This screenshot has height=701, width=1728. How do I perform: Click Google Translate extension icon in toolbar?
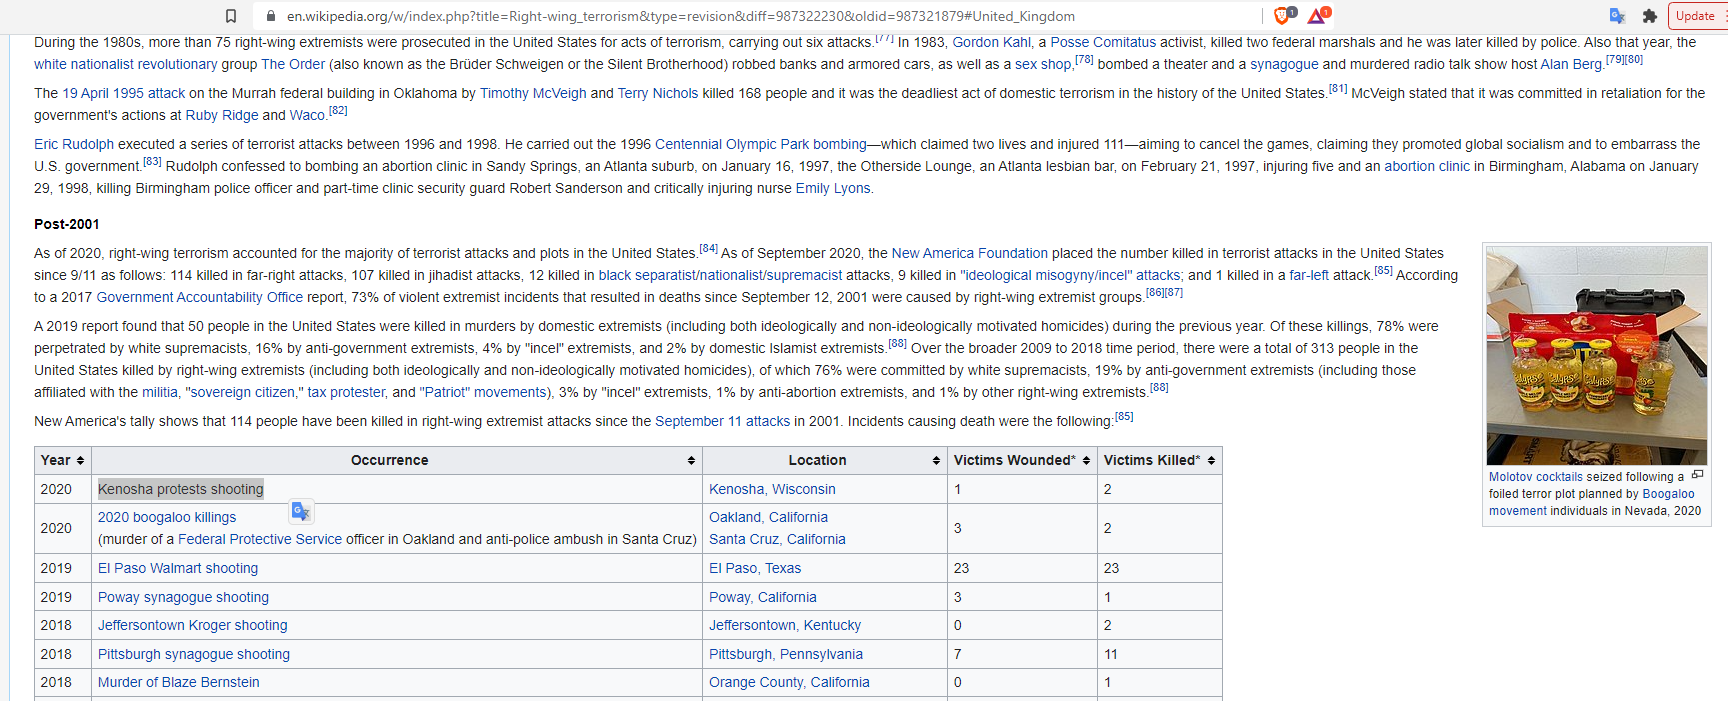[x=1617, y=16]
